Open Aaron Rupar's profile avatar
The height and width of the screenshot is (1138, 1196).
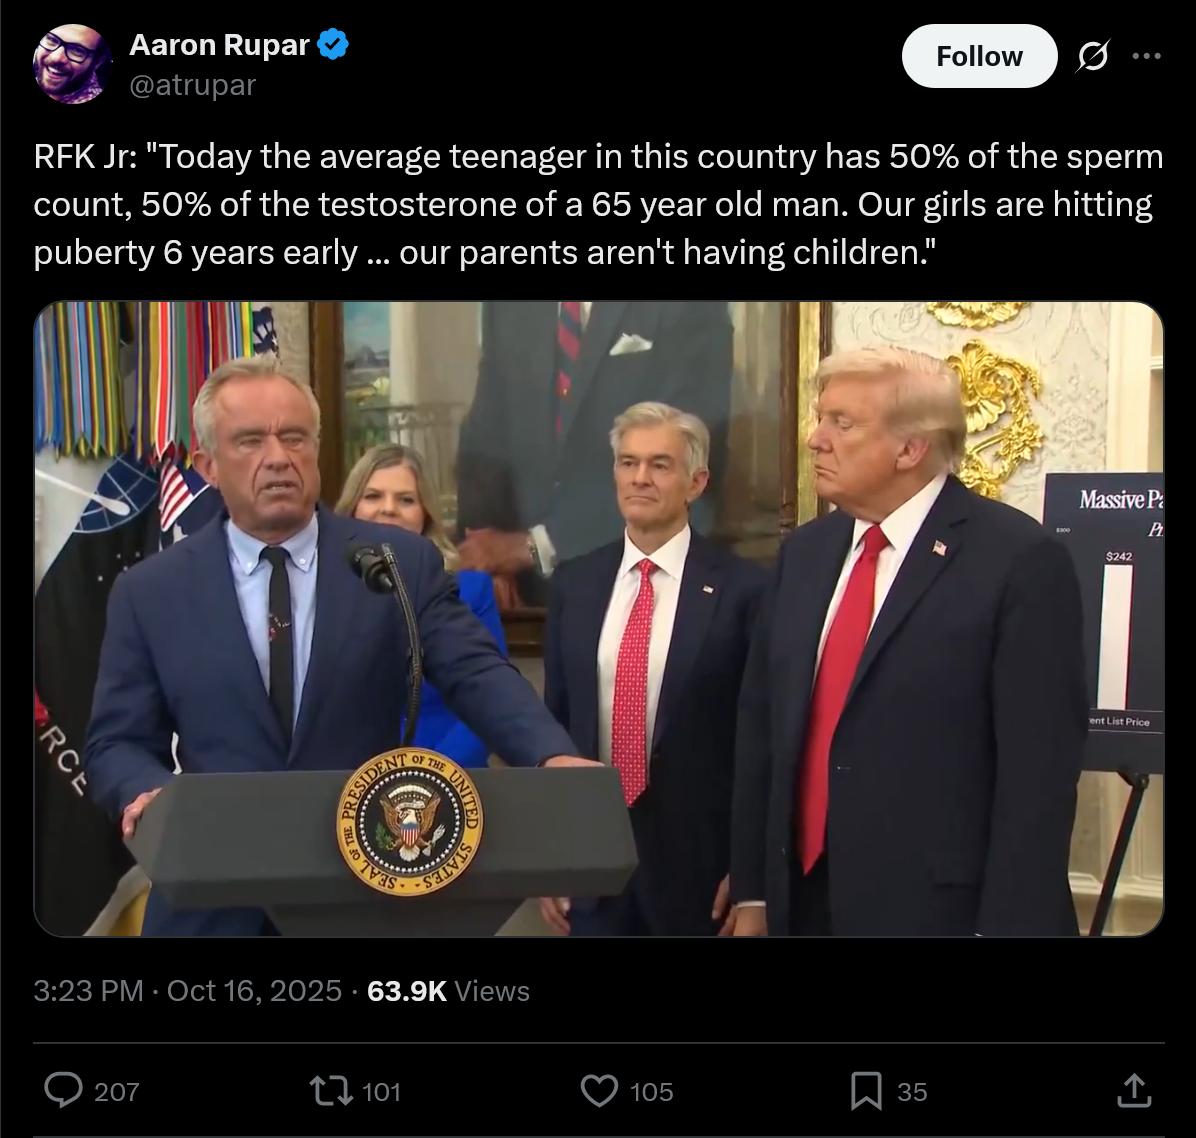point(72,64)
